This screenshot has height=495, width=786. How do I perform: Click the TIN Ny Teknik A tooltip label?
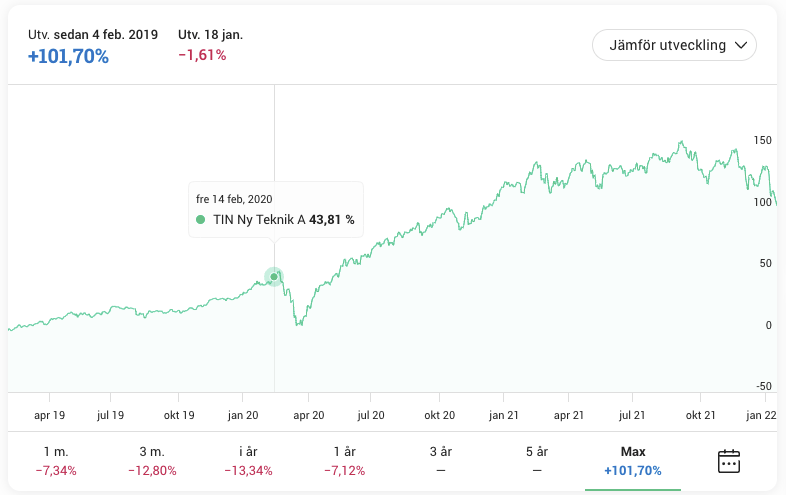pyautogui.click(x=260, y=219)
